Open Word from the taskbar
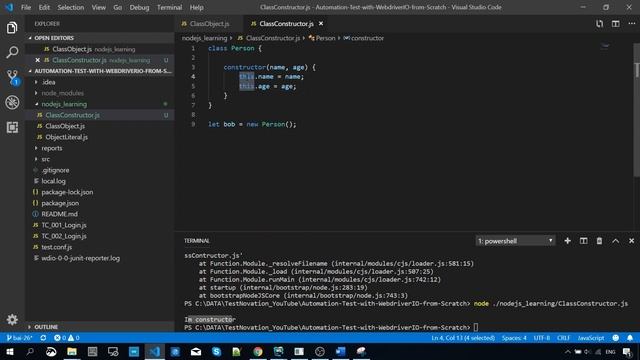Screen dimensions: 640x360 click(340, 351)
